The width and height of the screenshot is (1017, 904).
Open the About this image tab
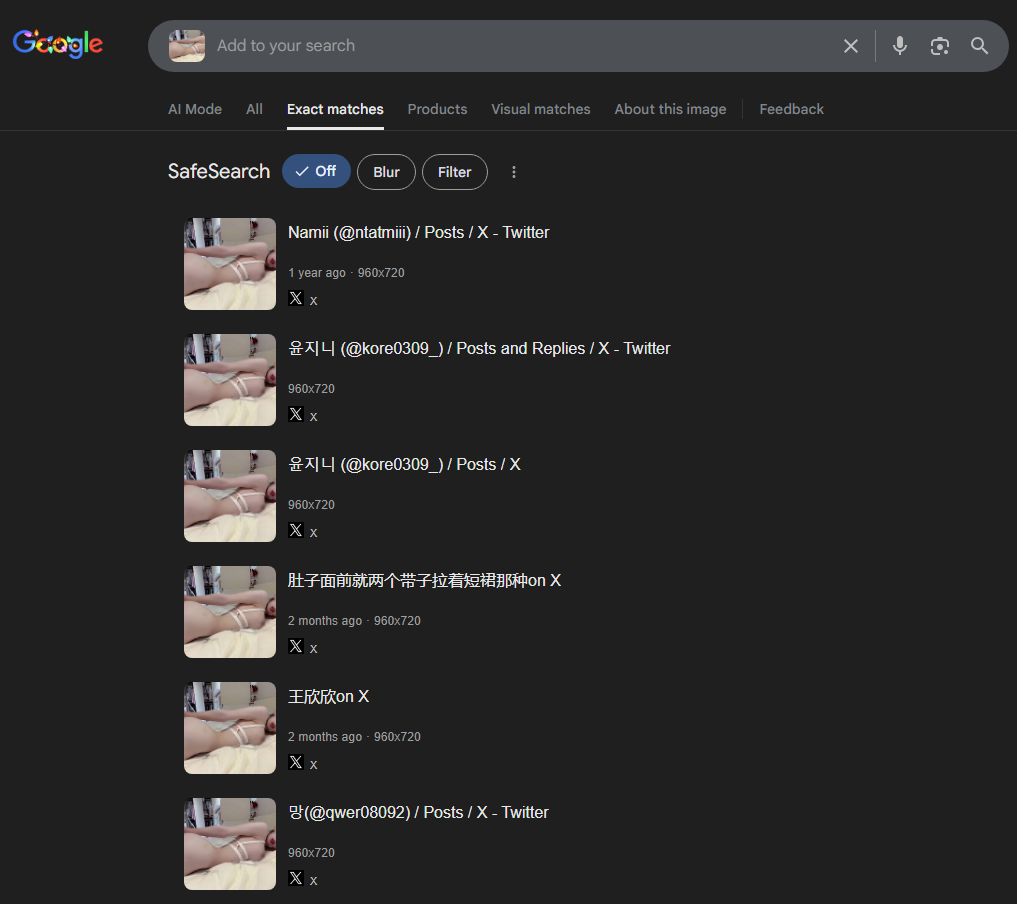[x=670, y=109]
